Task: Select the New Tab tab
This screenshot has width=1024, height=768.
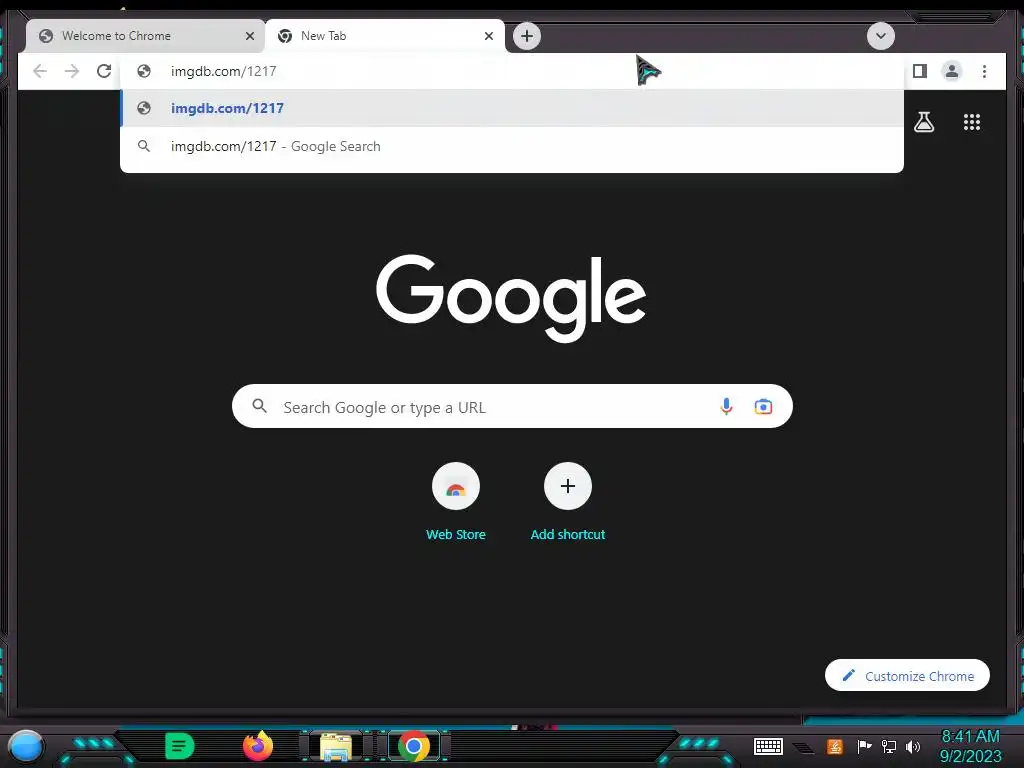Action: [x=385, y=36]
